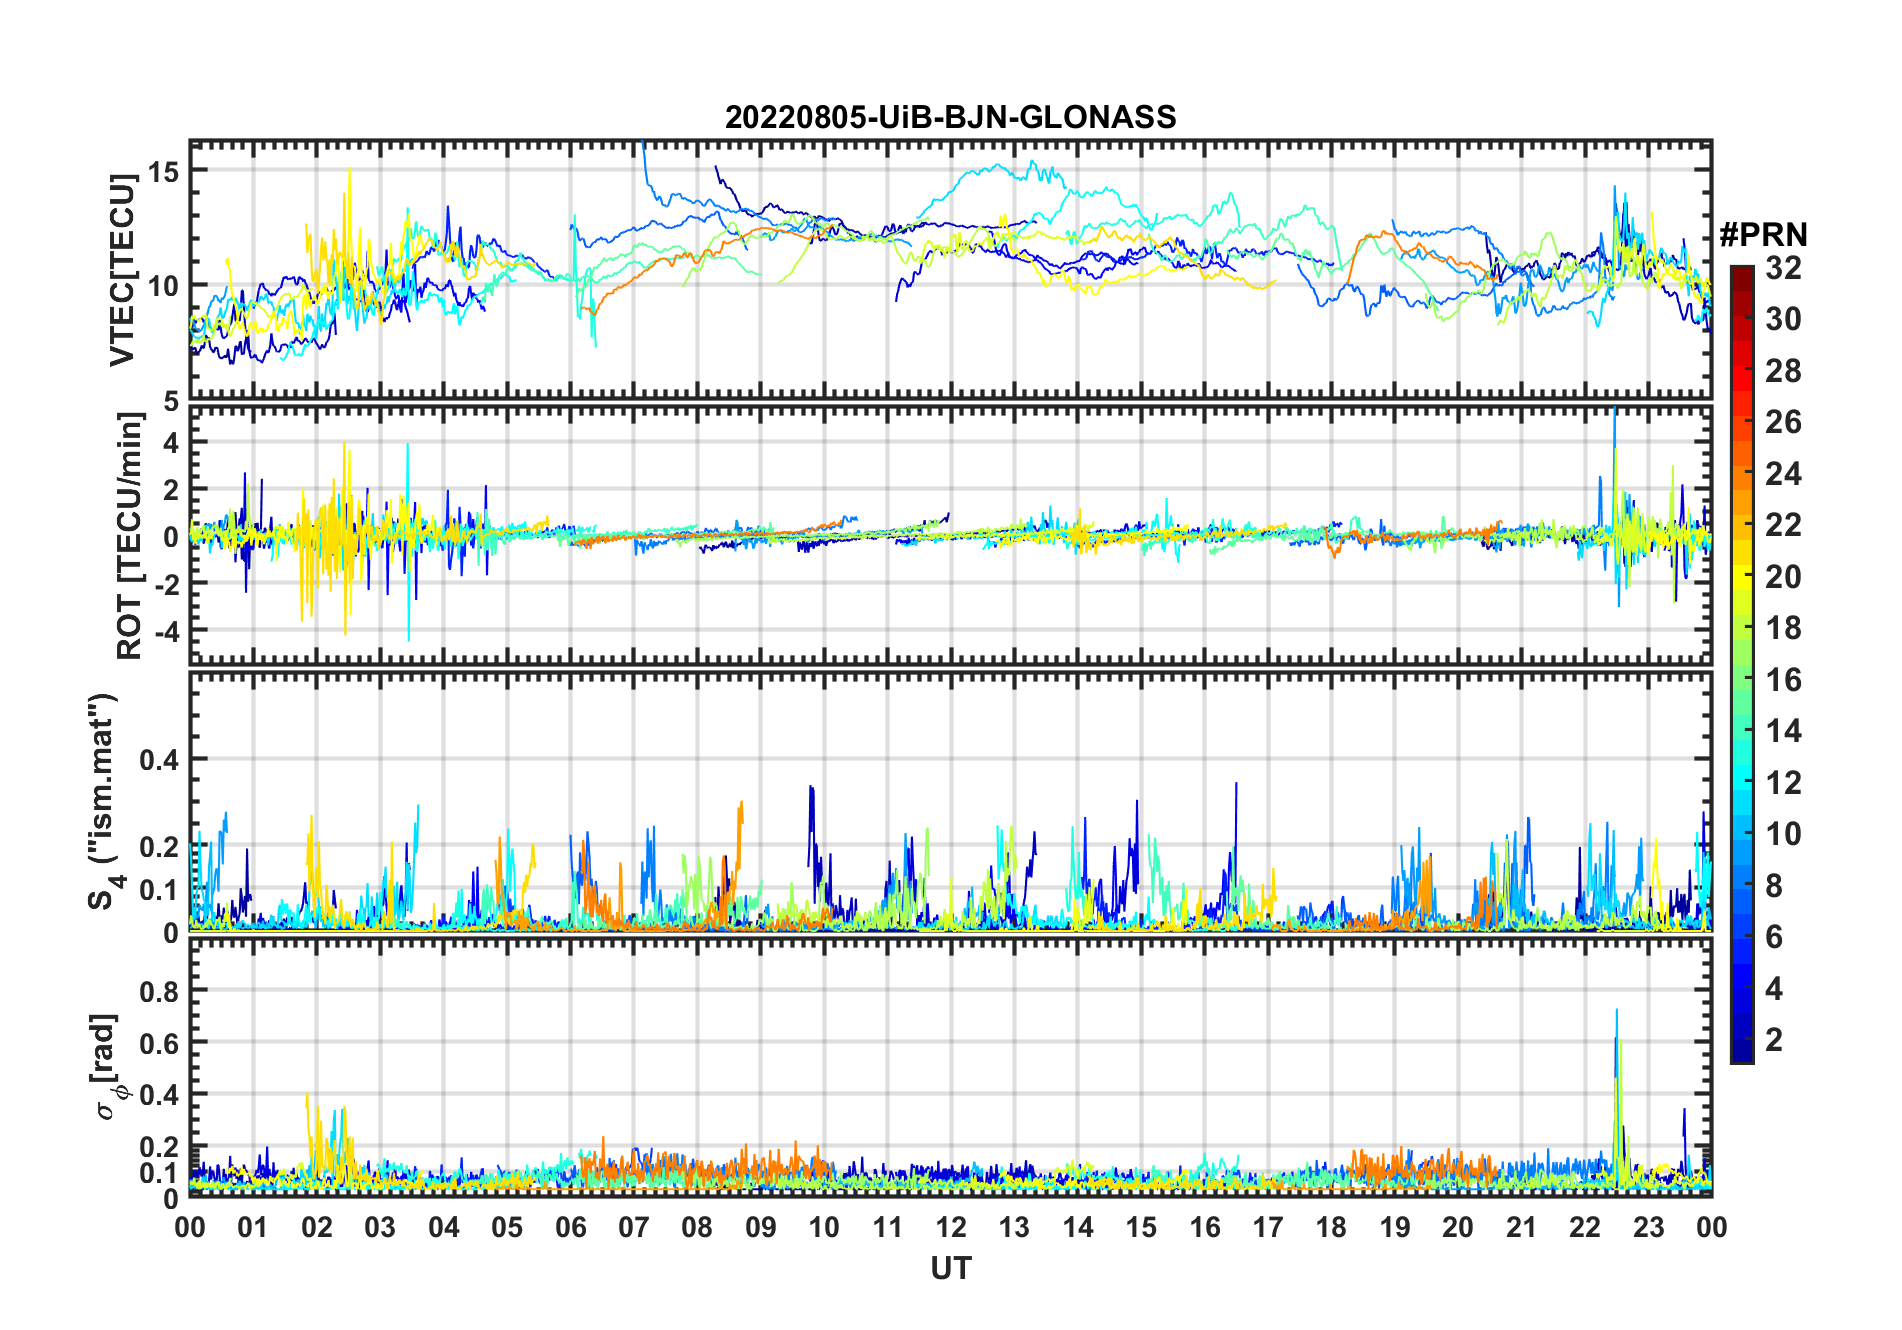Click the 22 hour tick label on UT axis
This screenshot has height=1330, width=1902.
pos(1584,1227)
